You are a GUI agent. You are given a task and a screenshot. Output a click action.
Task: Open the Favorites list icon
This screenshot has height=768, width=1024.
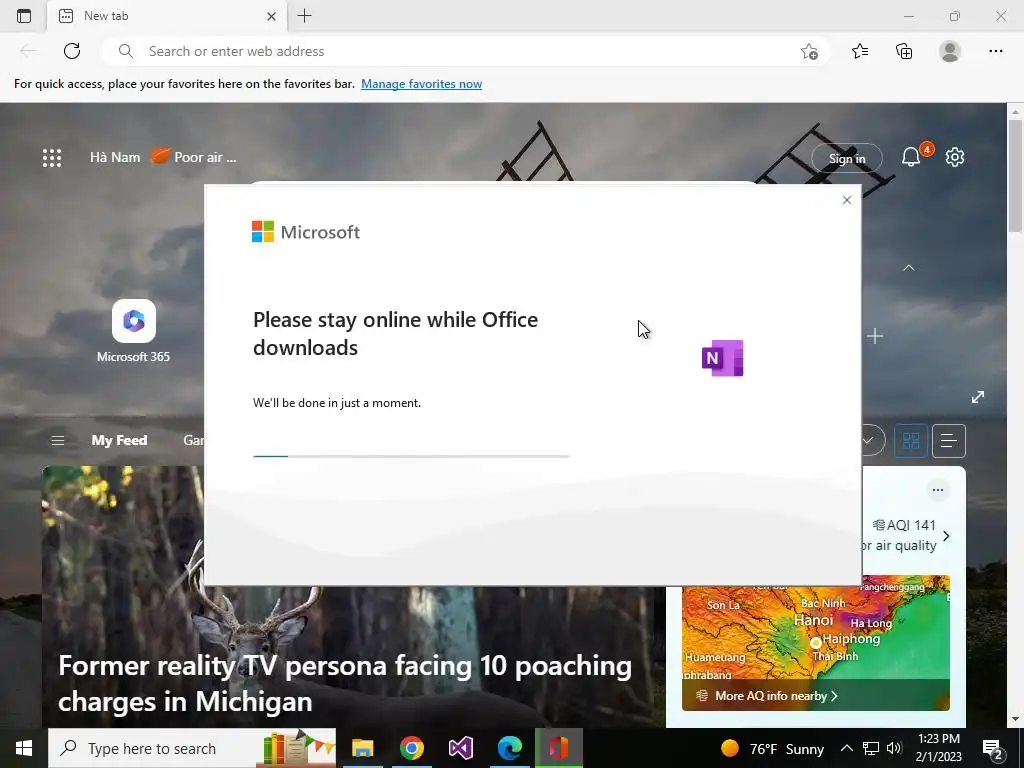pyautogui.click(x=860, y=51)
